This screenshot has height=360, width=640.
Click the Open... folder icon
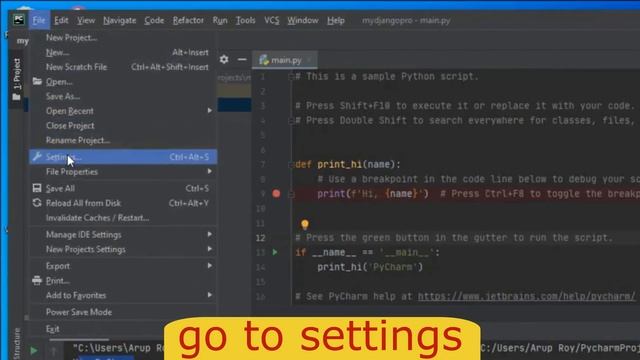(x=37, y=81)
